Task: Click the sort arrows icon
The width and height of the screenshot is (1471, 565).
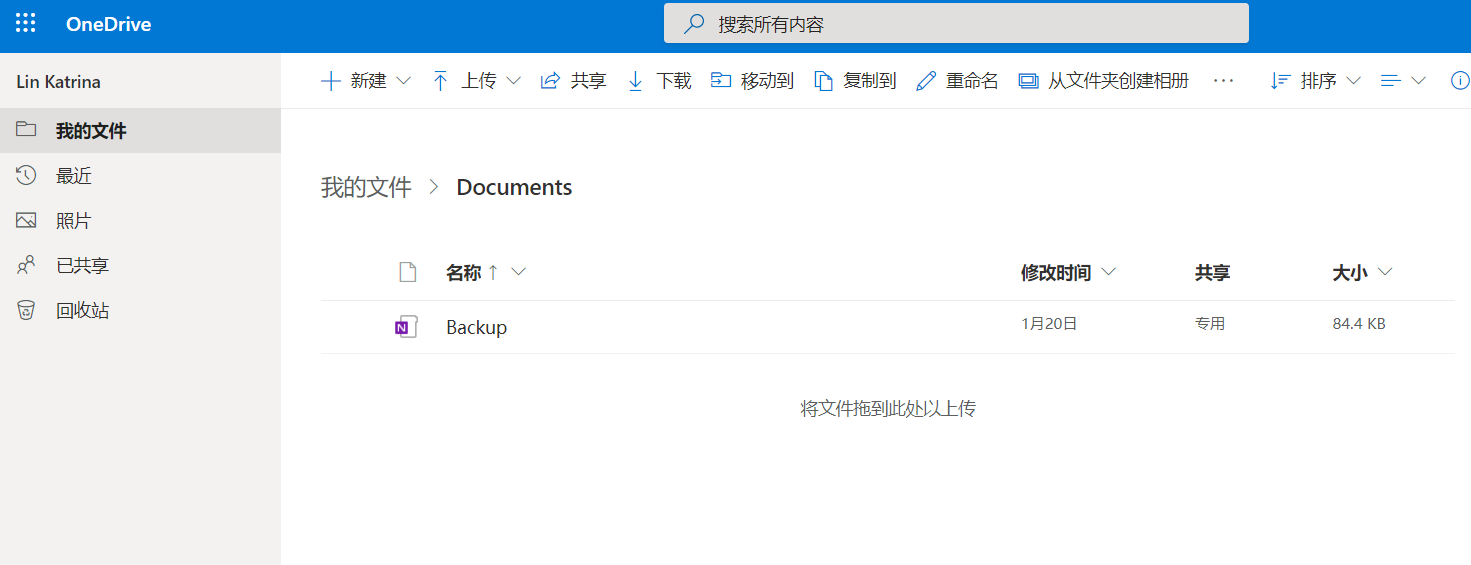Action: click(1280, 81)
